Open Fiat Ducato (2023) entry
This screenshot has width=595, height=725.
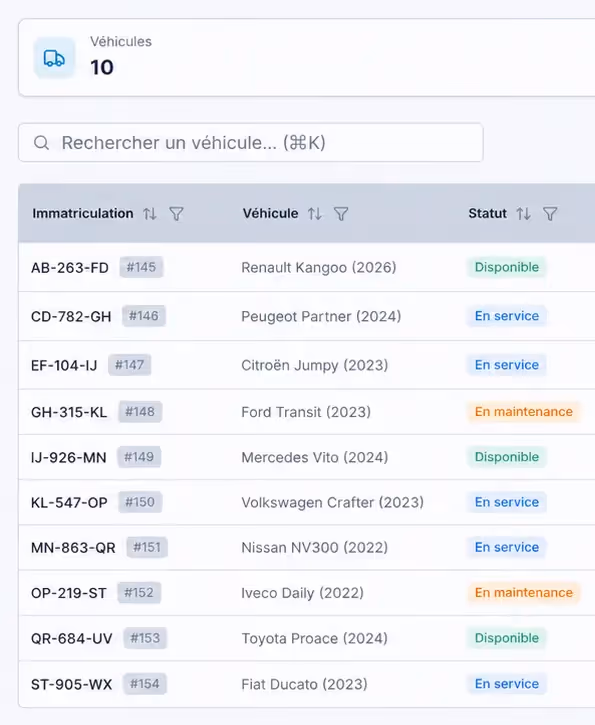305,685
